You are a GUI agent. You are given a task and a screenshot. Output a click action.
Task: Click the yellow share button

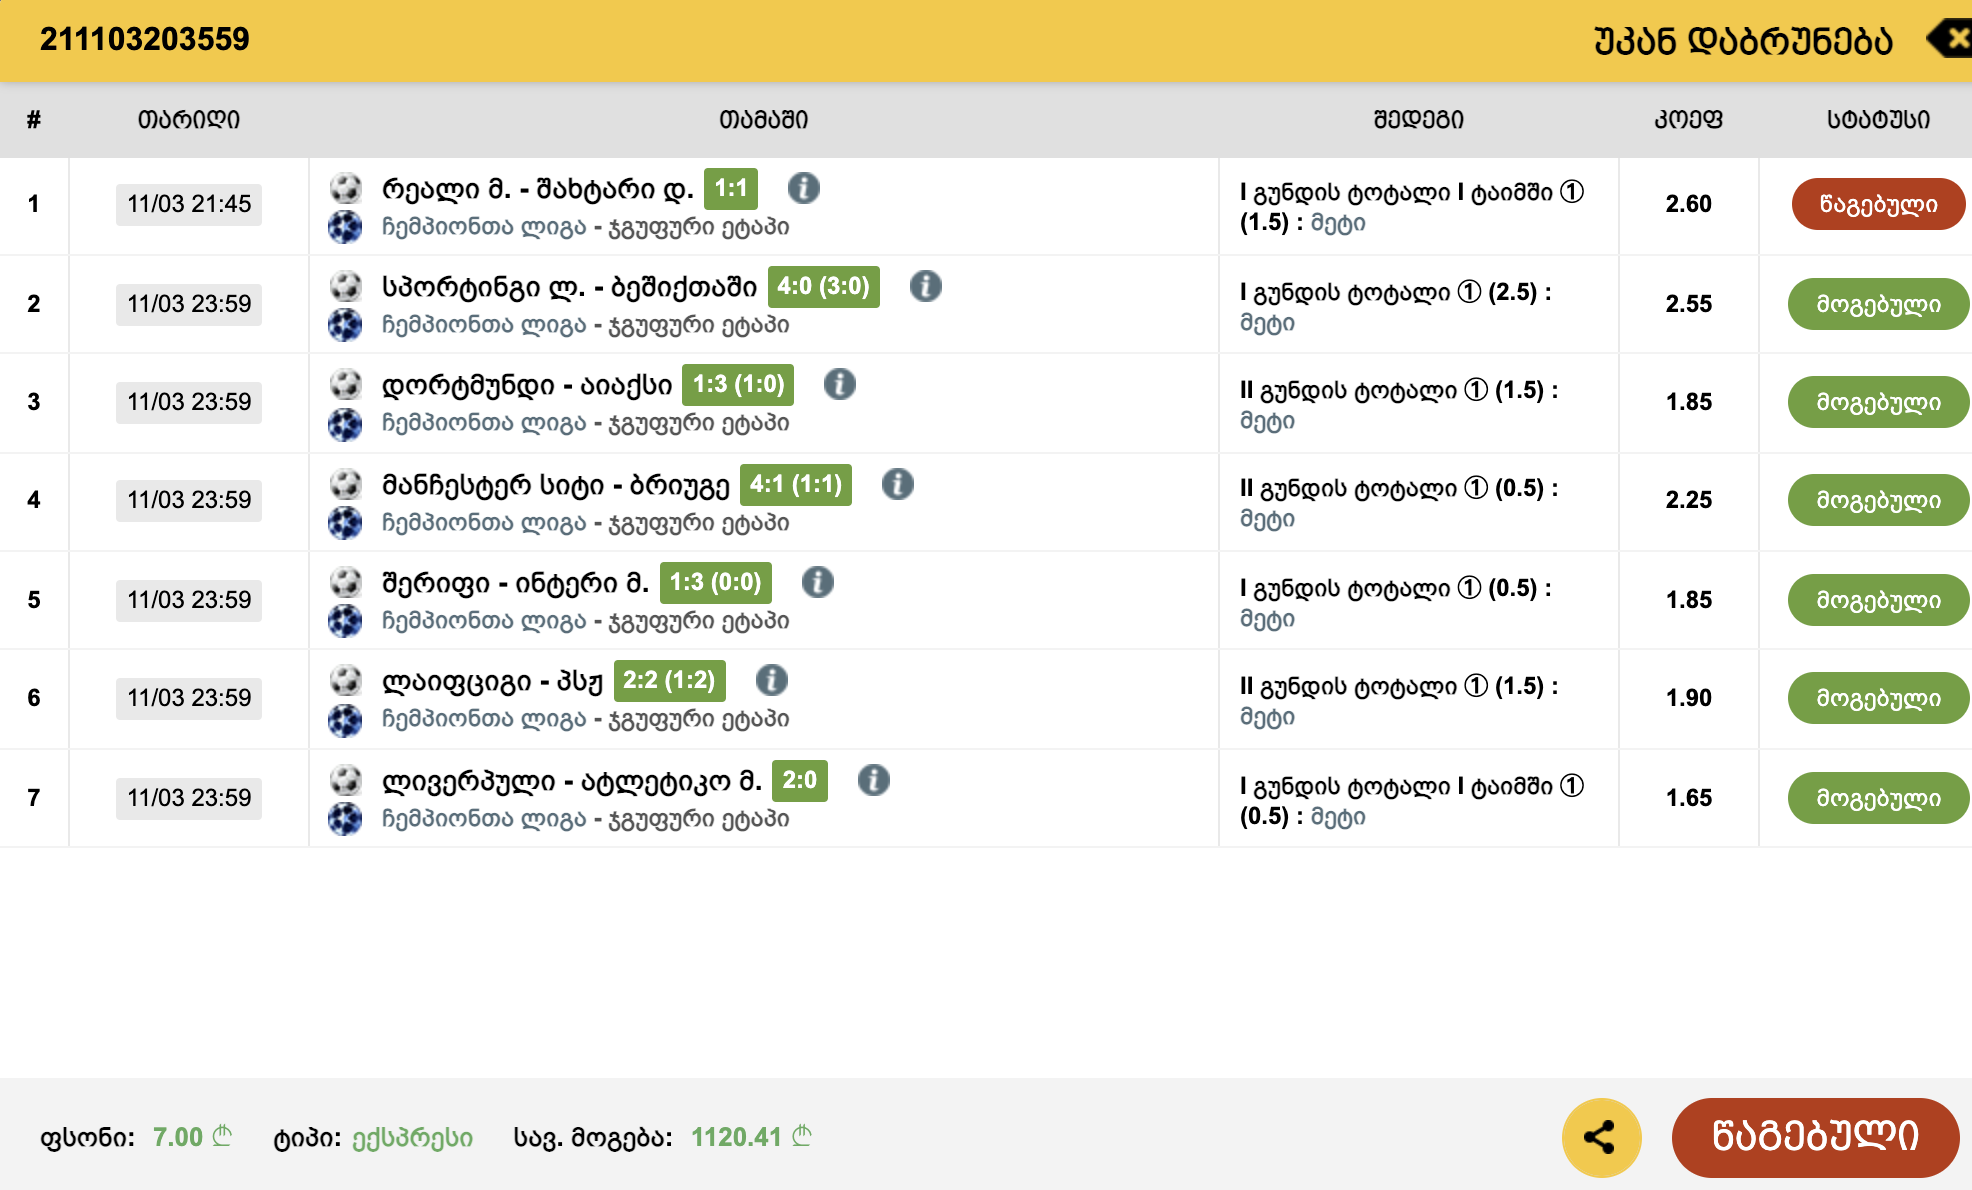[1601, 1137]
